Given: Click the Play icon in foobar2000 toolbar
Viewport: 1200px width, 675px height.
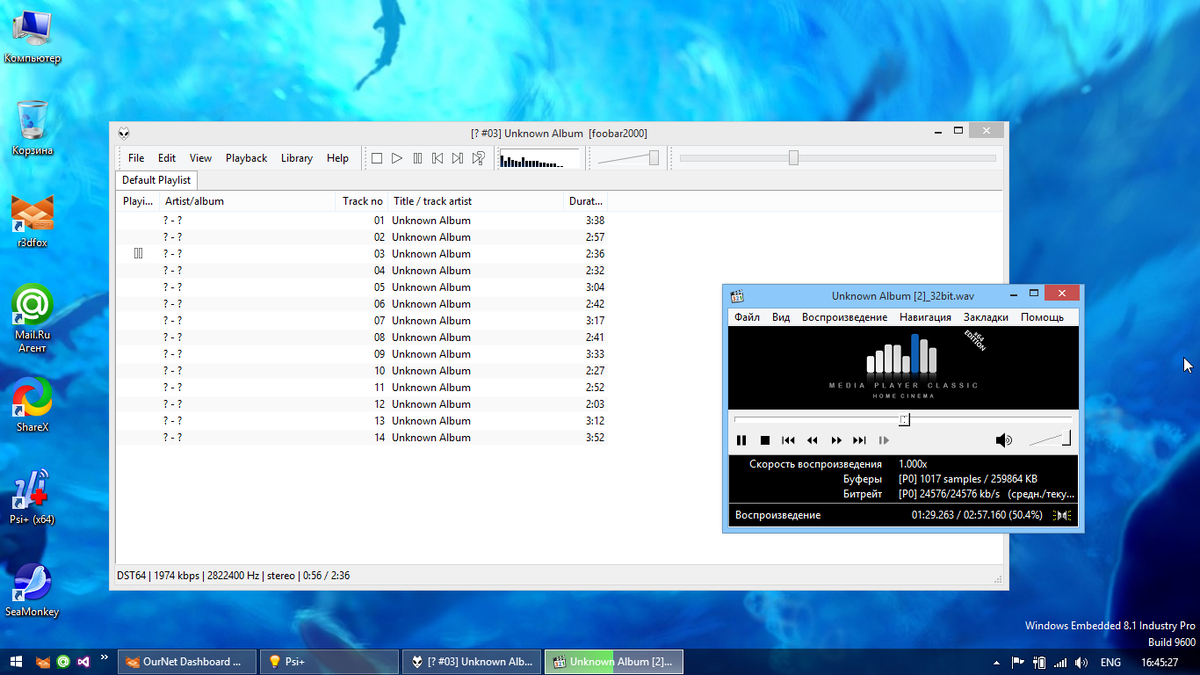Looking at the screenshot, I should (x=397, y=157).
